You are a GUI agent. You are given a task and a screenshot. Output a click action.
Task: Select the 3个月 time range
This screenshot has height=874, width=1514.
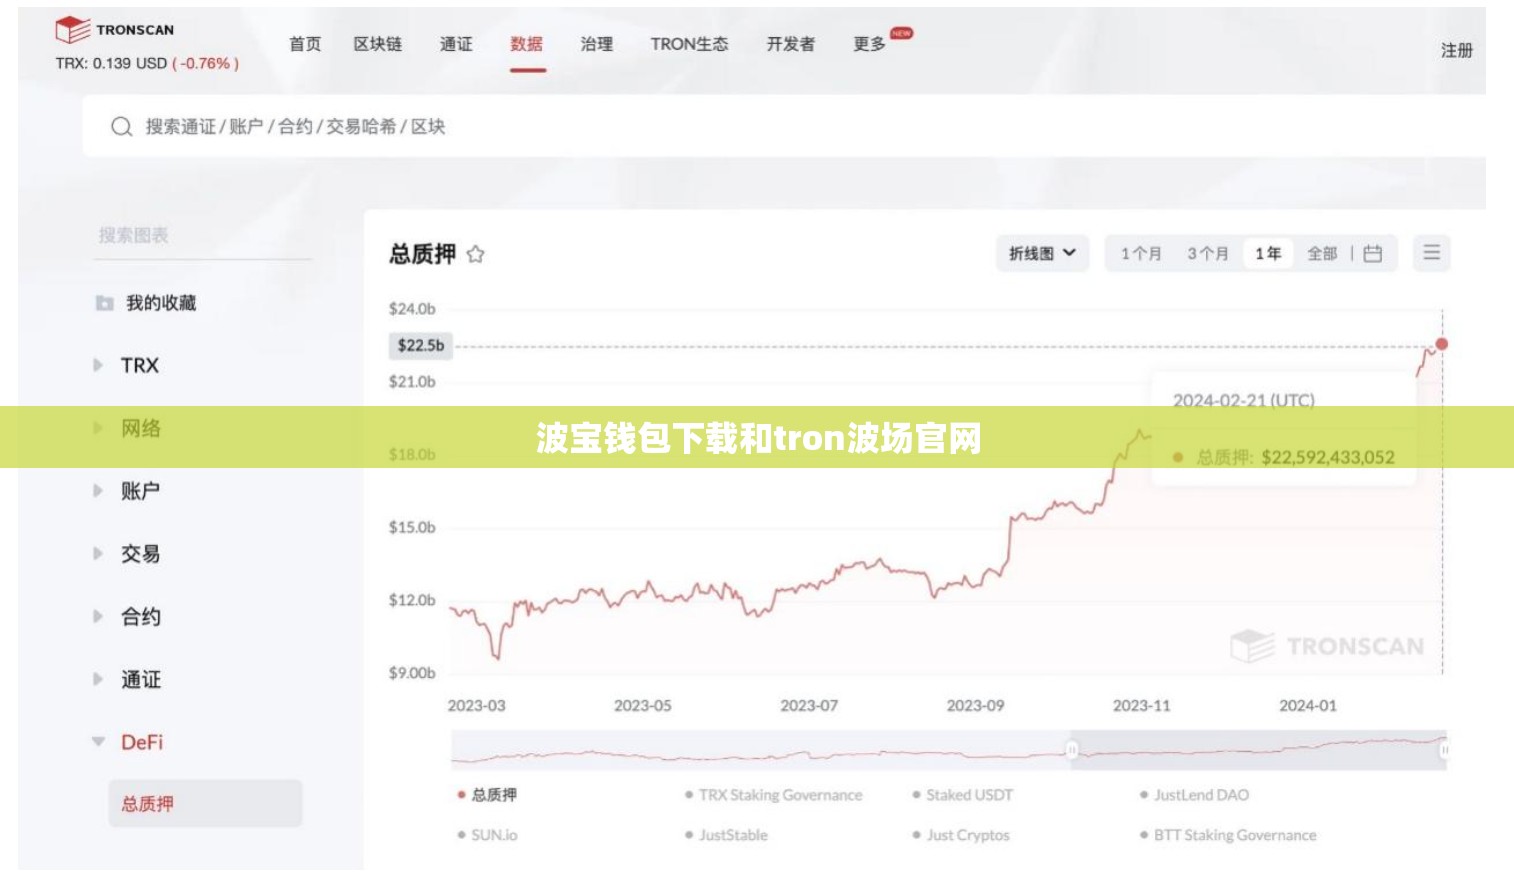point(1208,254)
